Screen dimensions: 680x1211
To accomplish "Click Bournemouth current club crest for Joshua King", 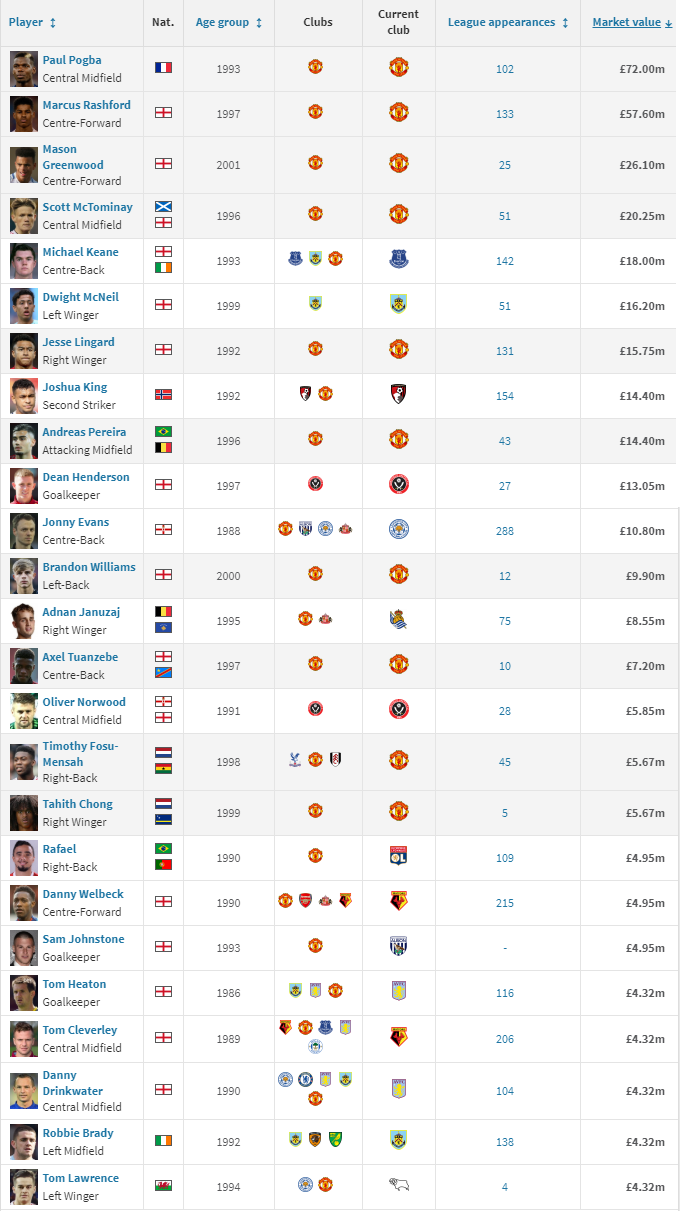I will pos(398,394).
